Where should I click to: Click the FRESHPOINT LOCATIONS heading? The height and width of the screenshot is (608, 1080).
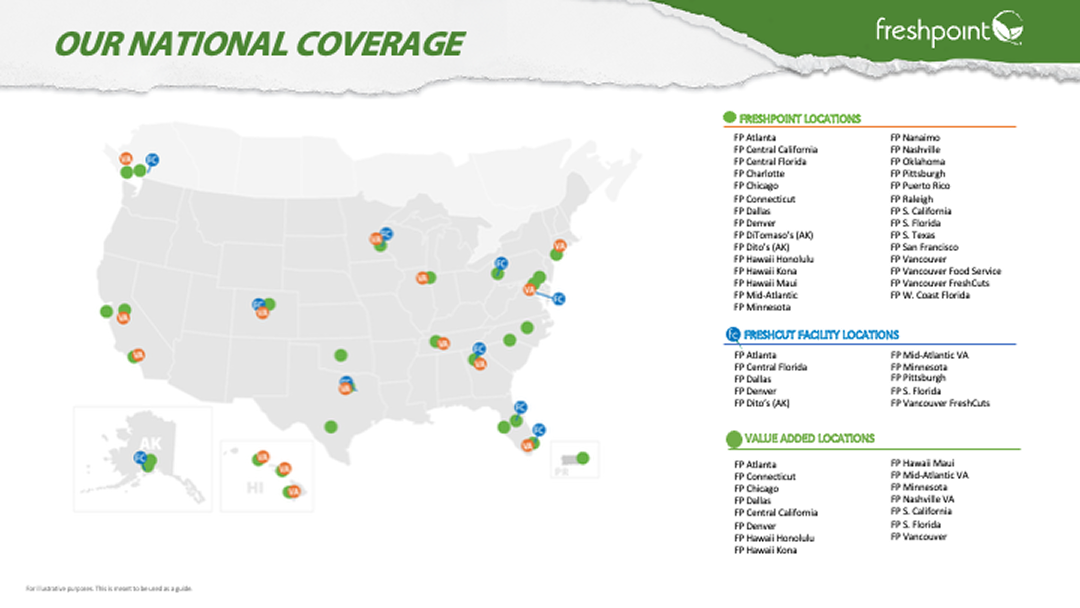800,118
